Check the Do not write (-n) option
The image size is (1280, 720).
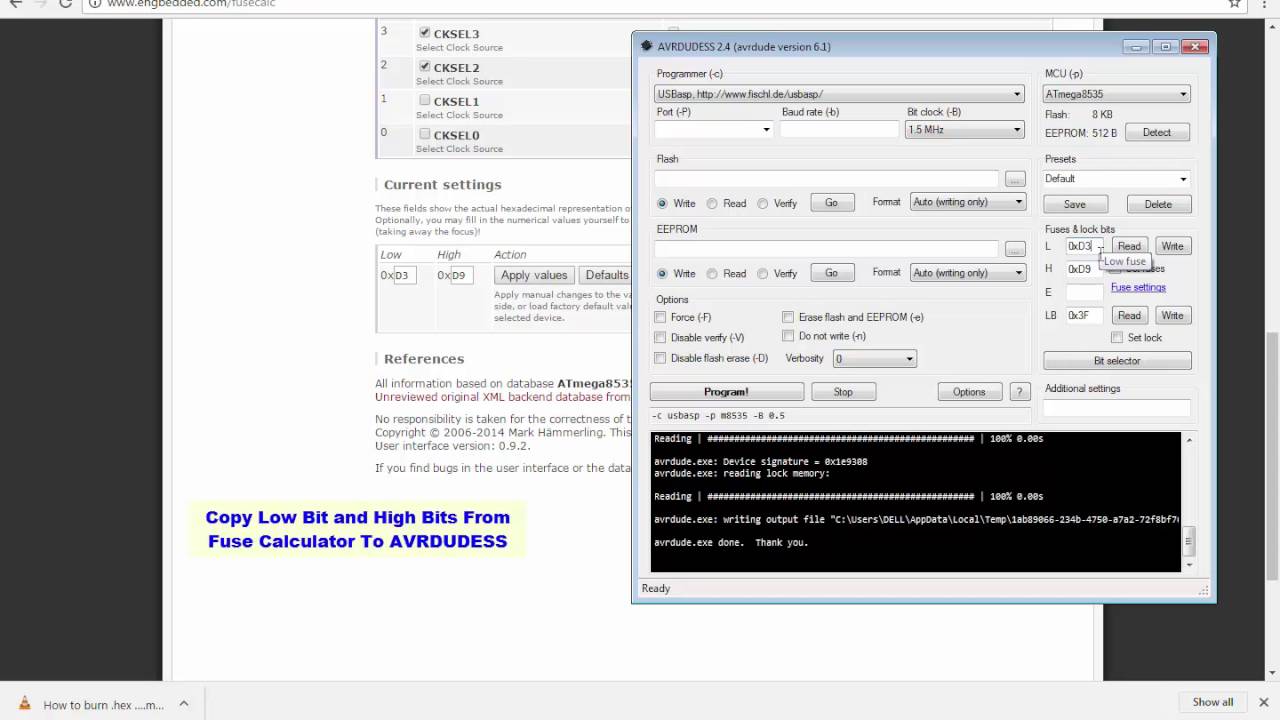(788, 336)
